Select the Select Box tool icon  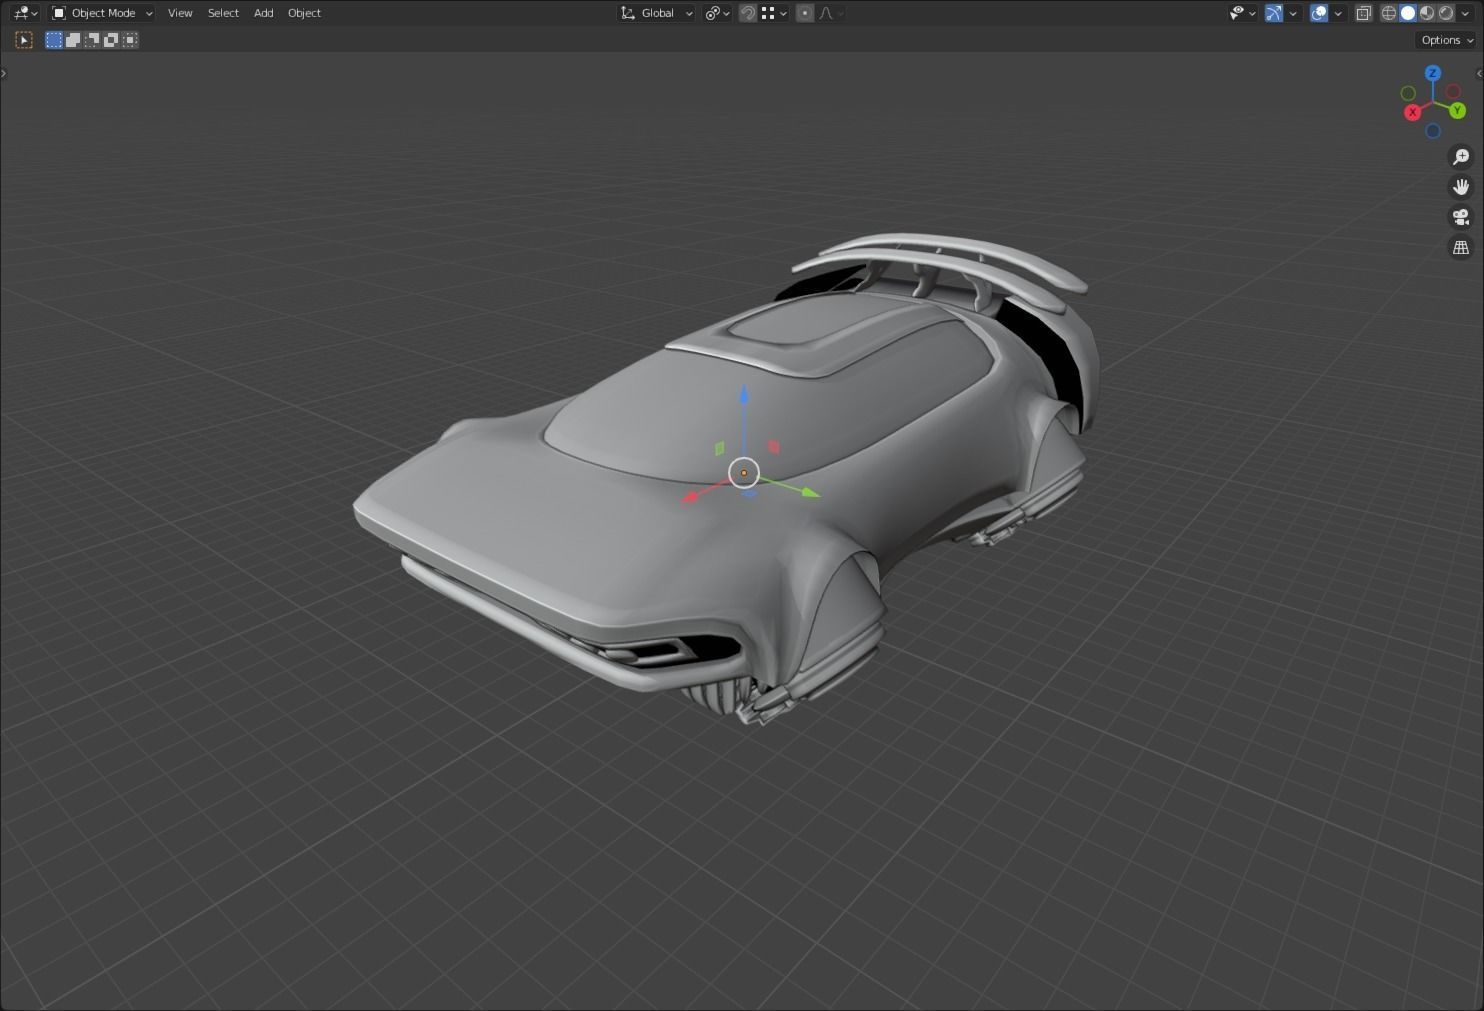[x=24, y=40]
